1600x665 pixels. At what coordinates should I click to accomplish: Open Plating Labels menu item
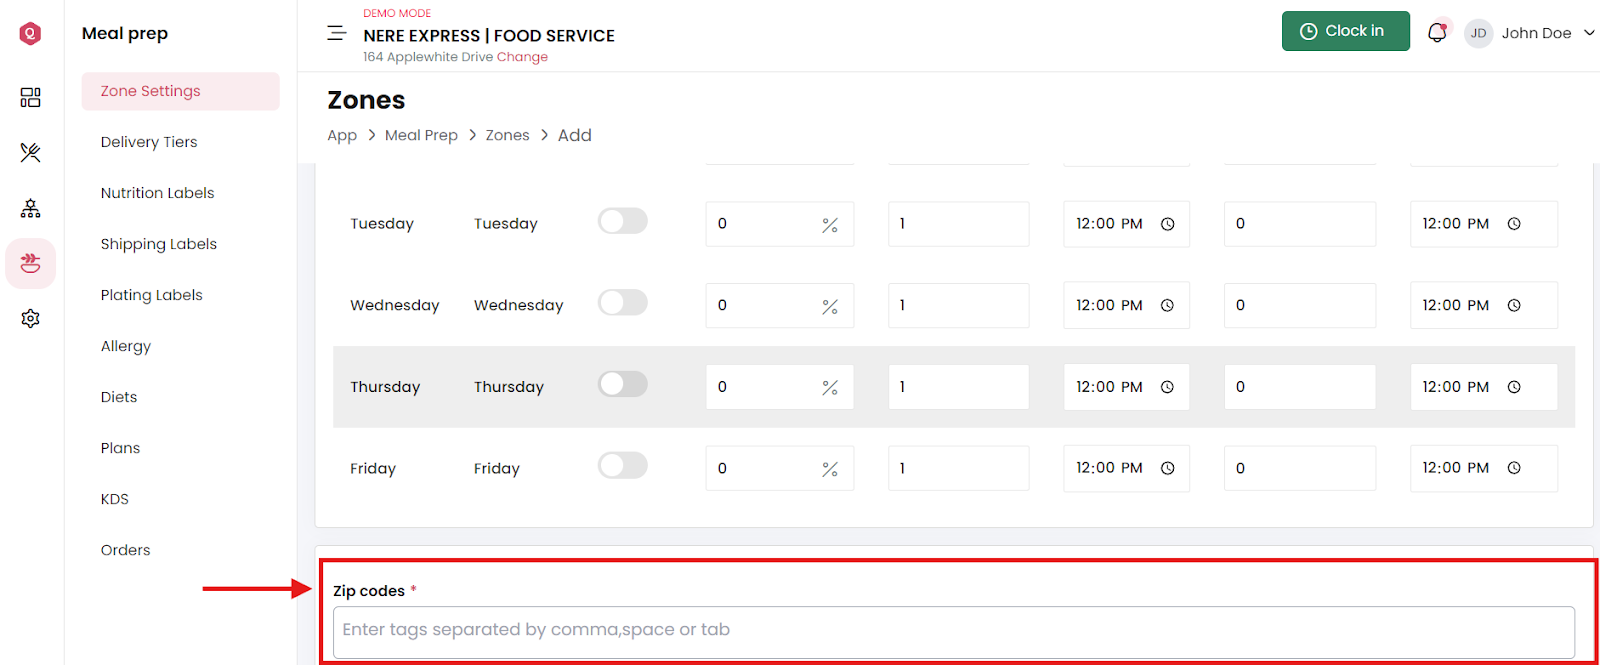point(151,295)
